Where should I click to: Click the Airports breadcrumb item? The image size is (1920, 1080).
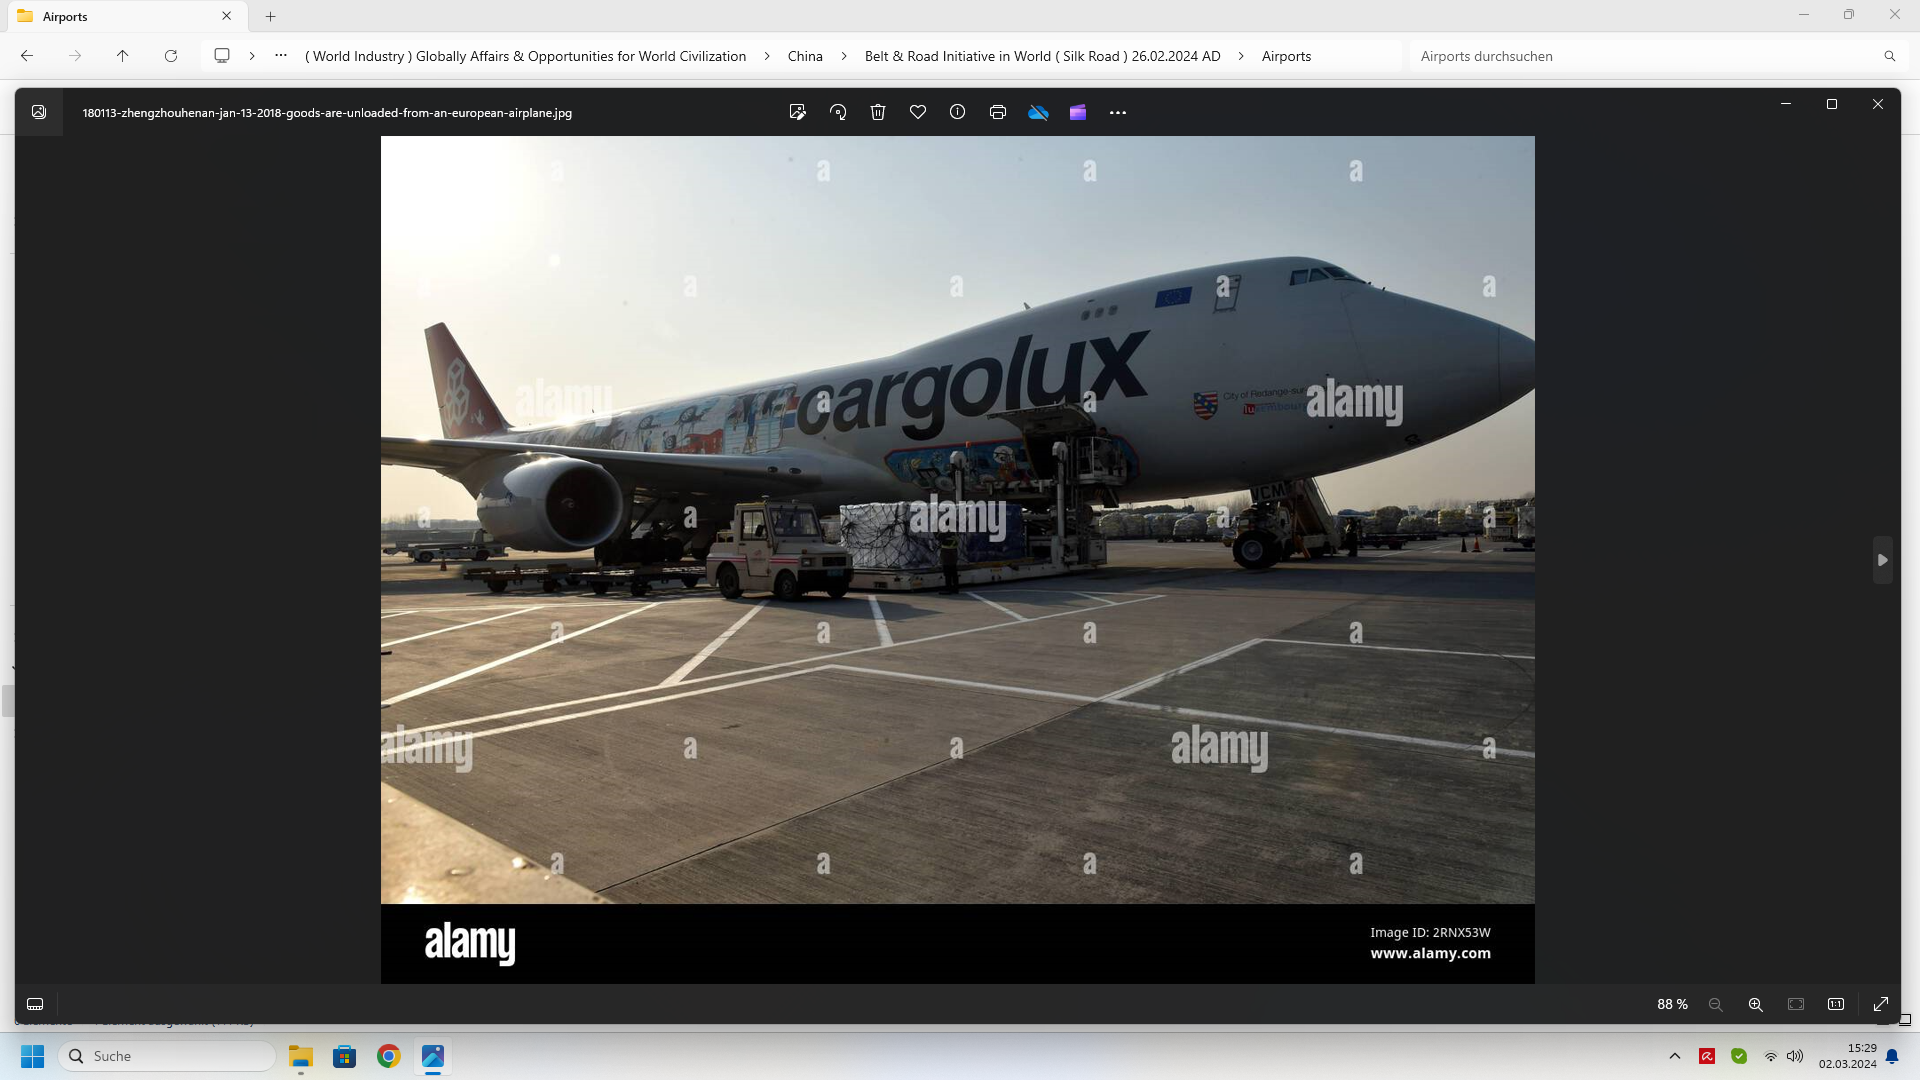point(1286,56)
